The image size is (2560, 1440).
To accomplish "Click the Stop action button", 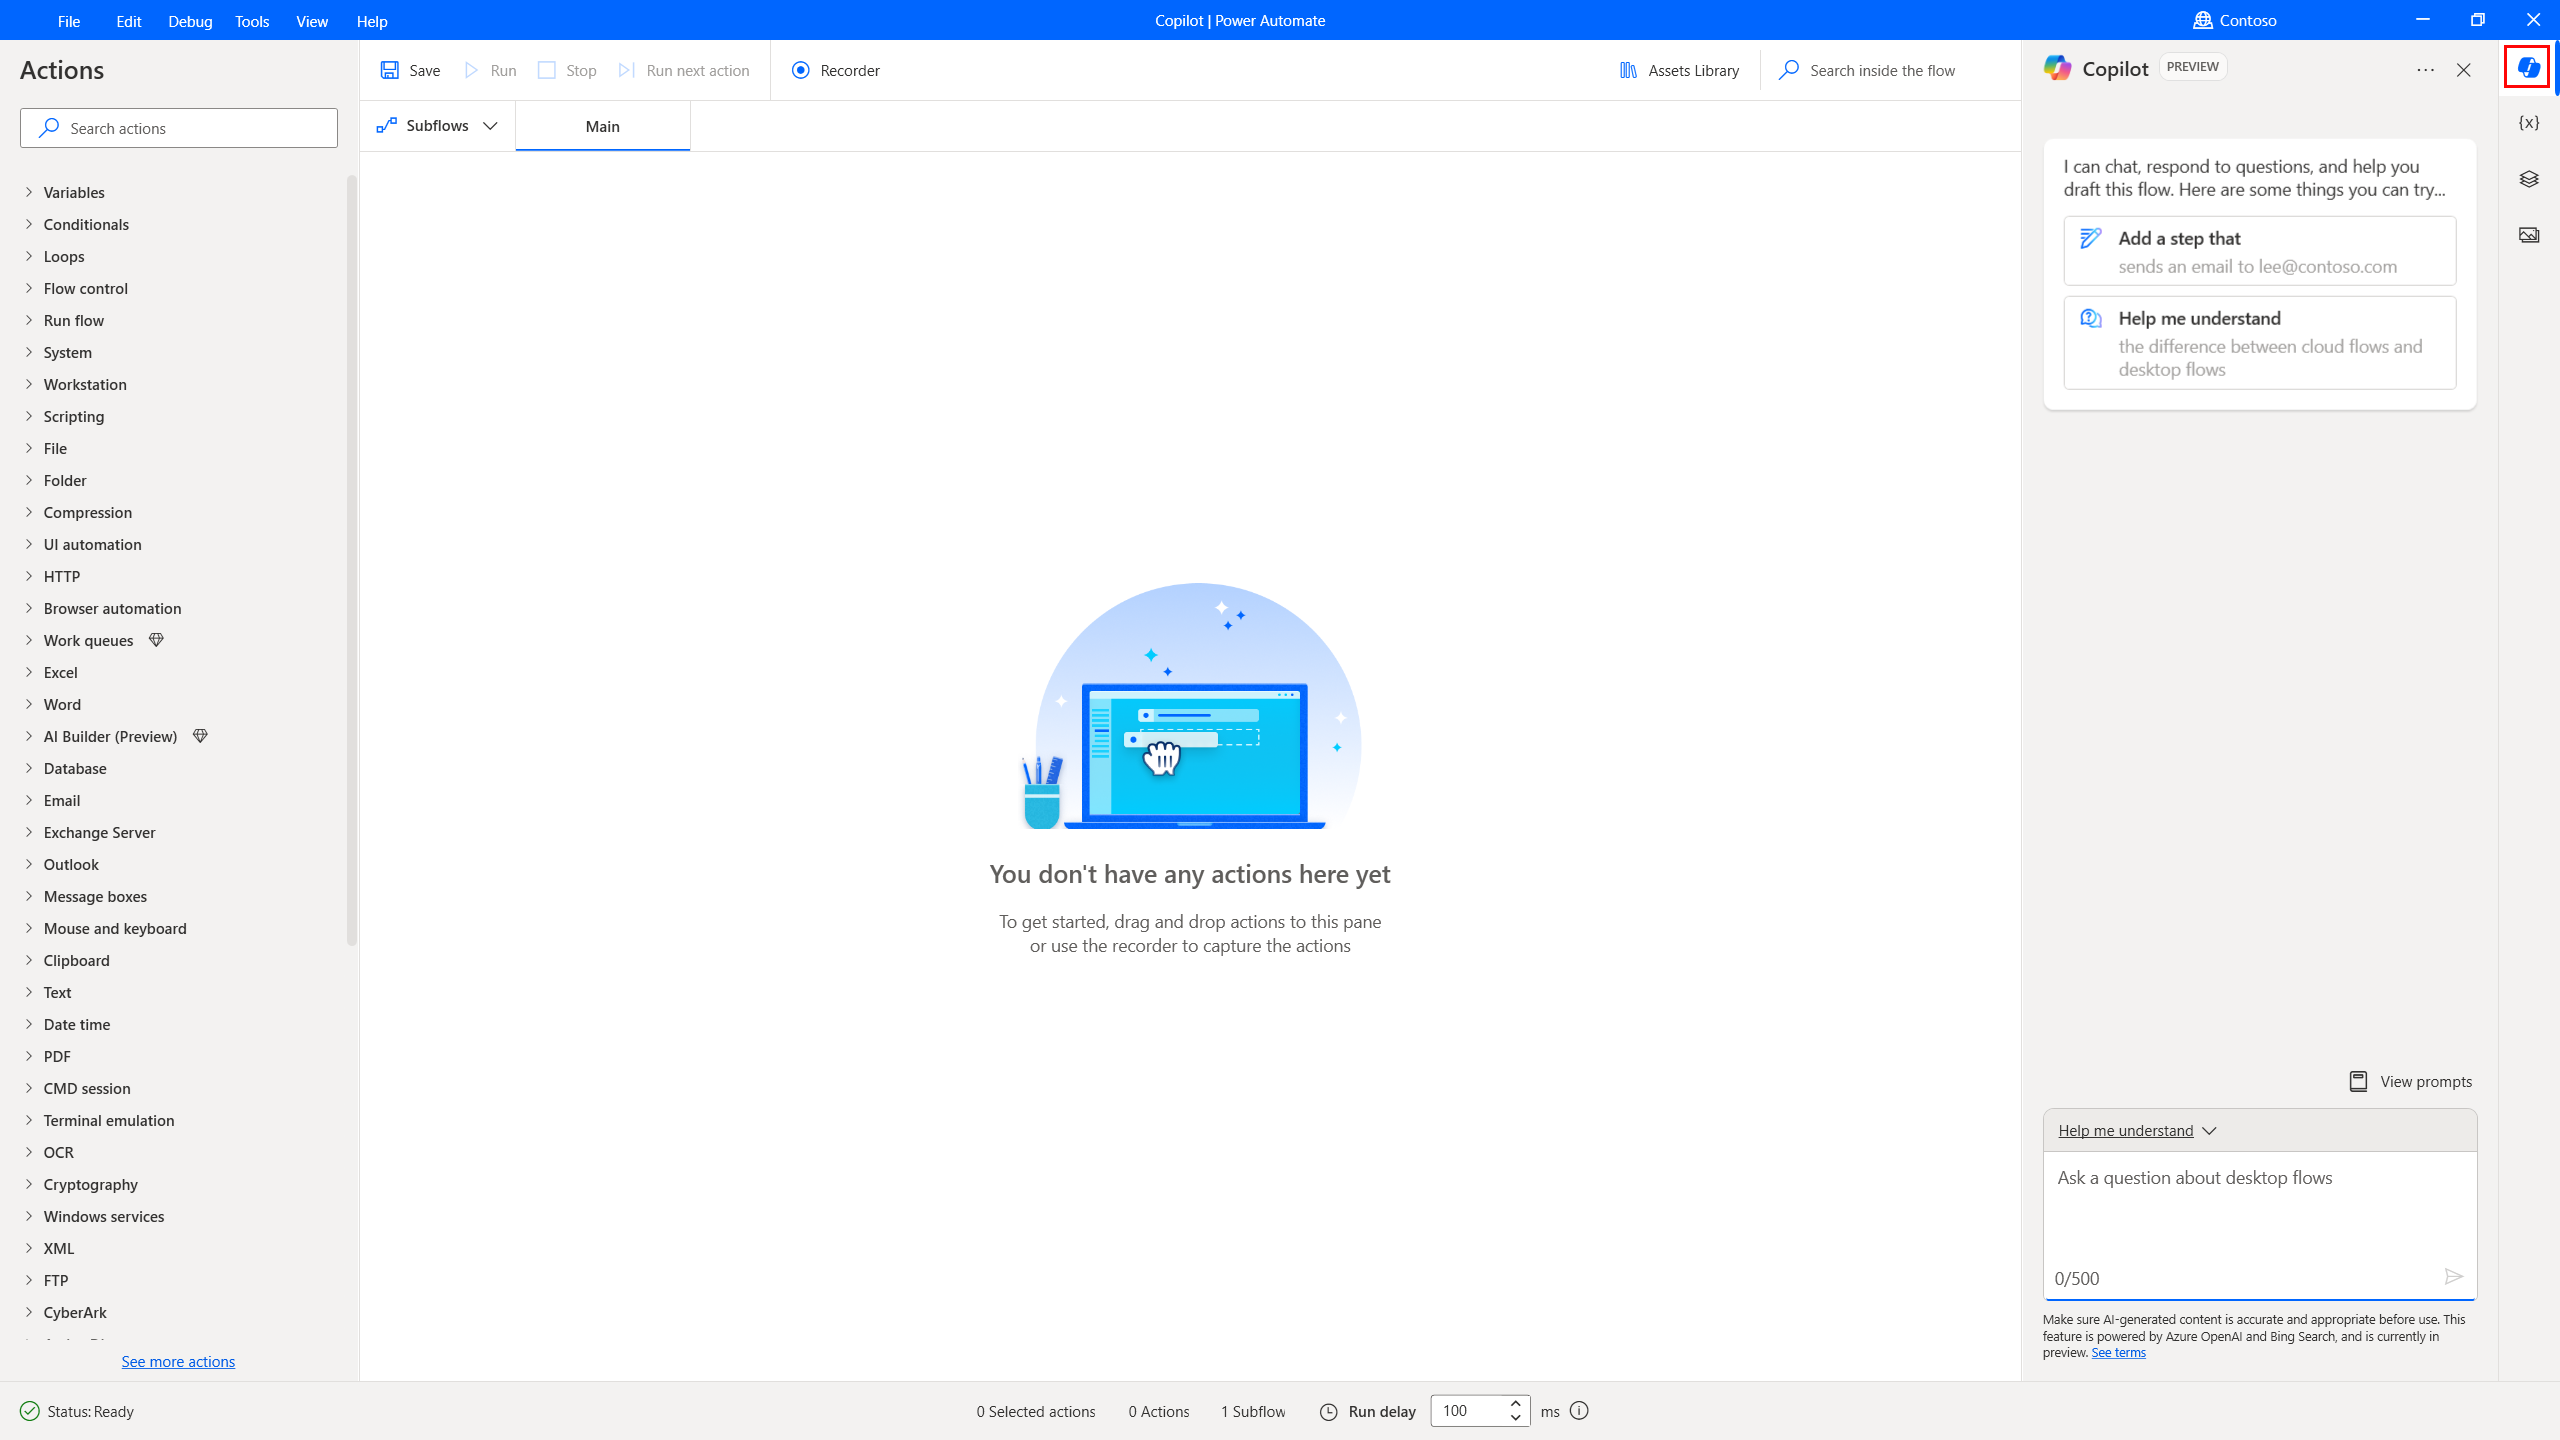I will pyautogui.click(x=566, y=70).
